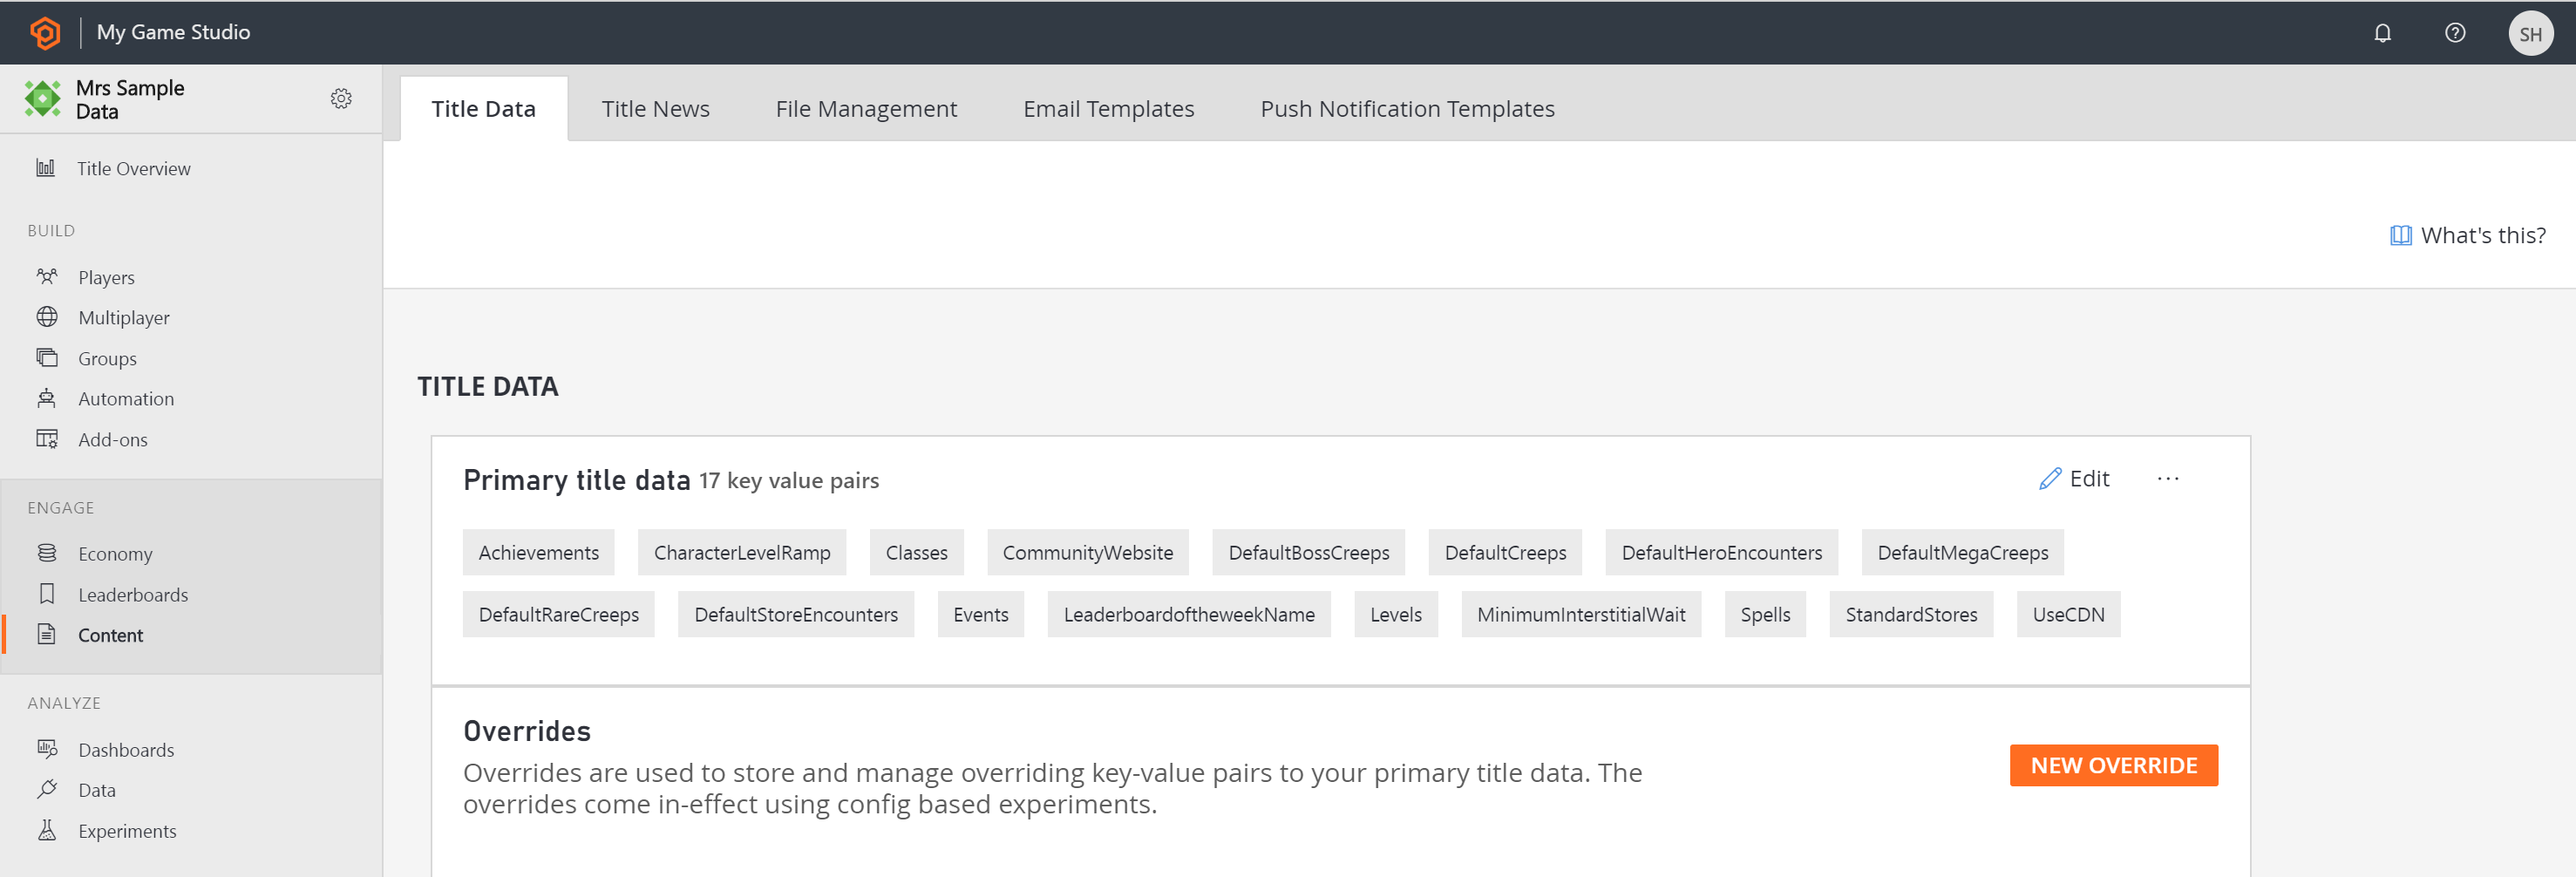Switch to the Title News tab

click(x=655, y=108)
